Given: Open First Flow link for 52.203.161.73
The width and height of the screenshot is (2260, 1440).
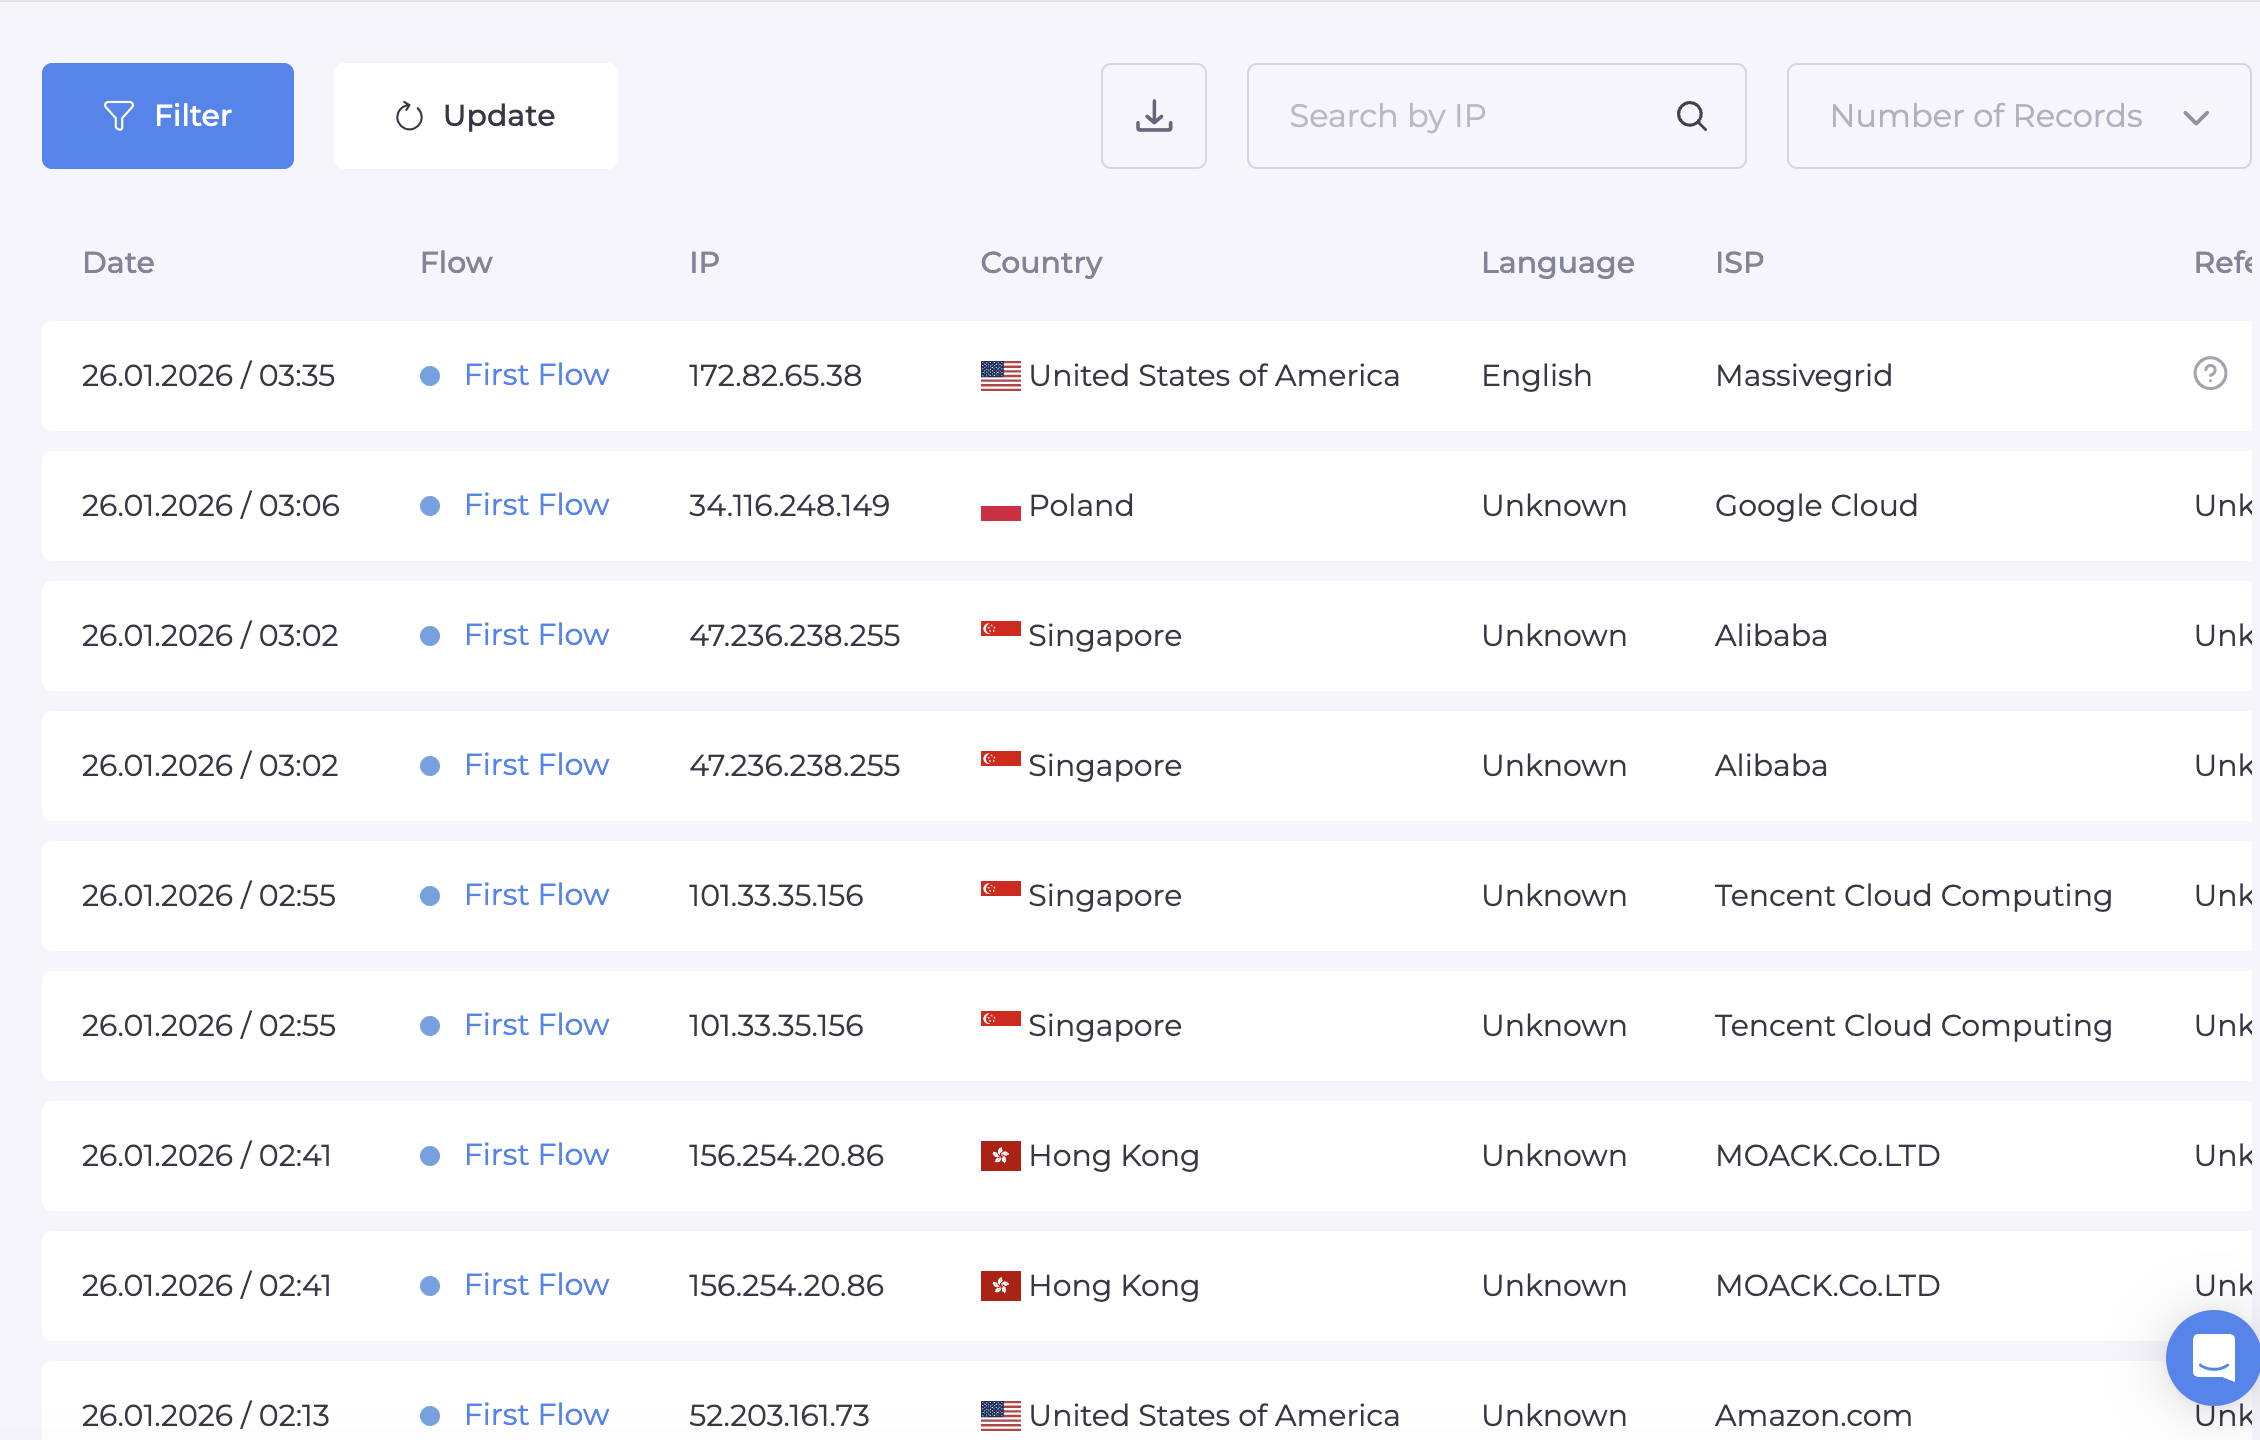Looking at the screenshot, I should [x=536, y=1414].
